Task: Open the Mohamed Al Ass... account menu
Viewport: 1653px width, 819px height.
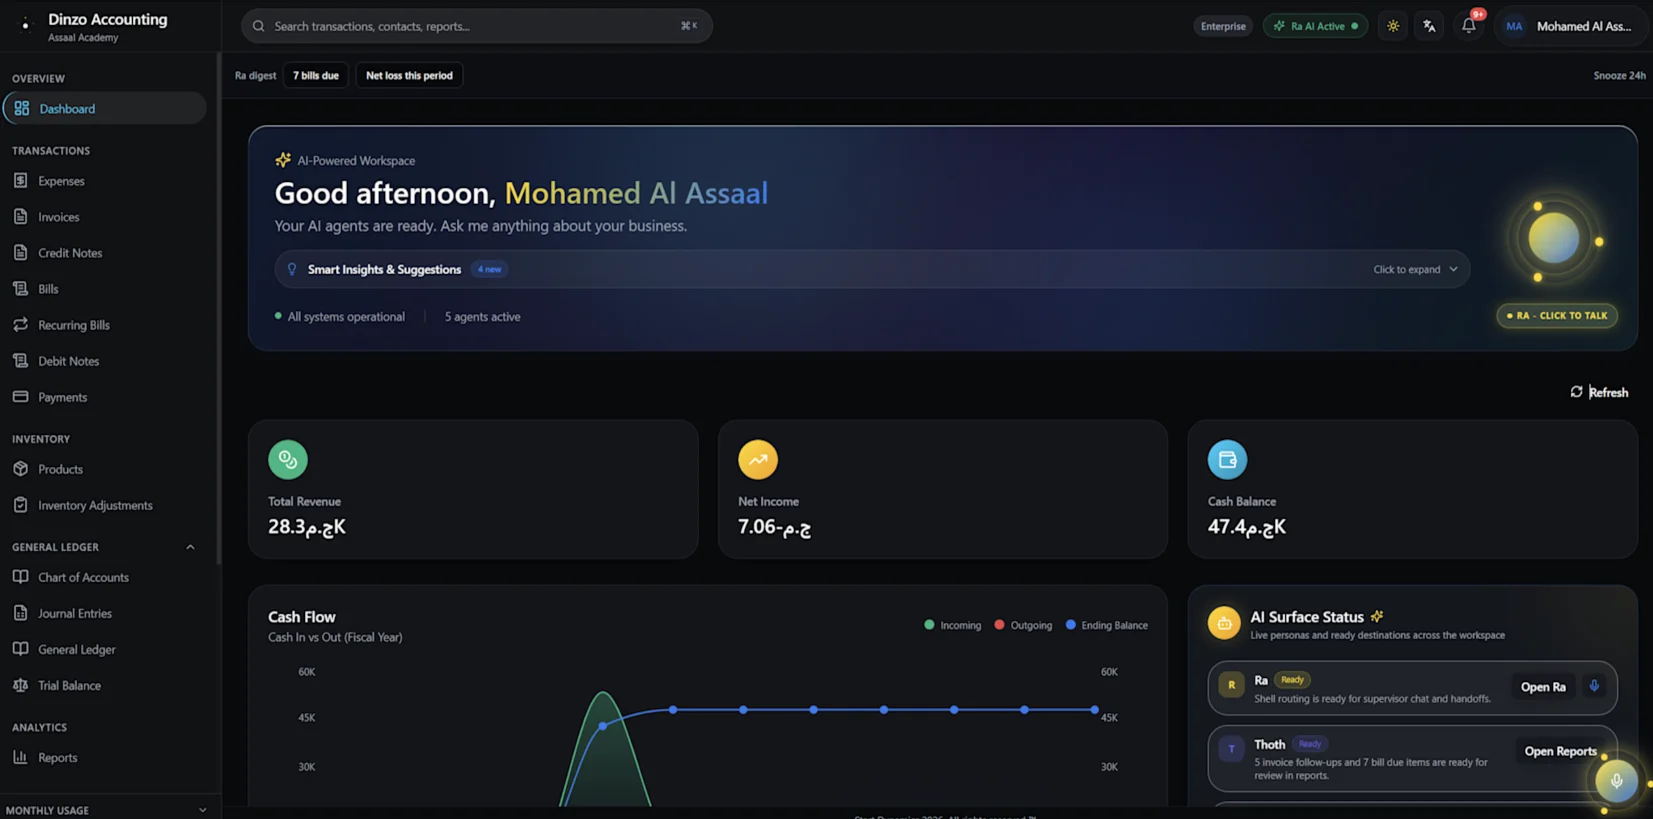Action: [1572, 26]
